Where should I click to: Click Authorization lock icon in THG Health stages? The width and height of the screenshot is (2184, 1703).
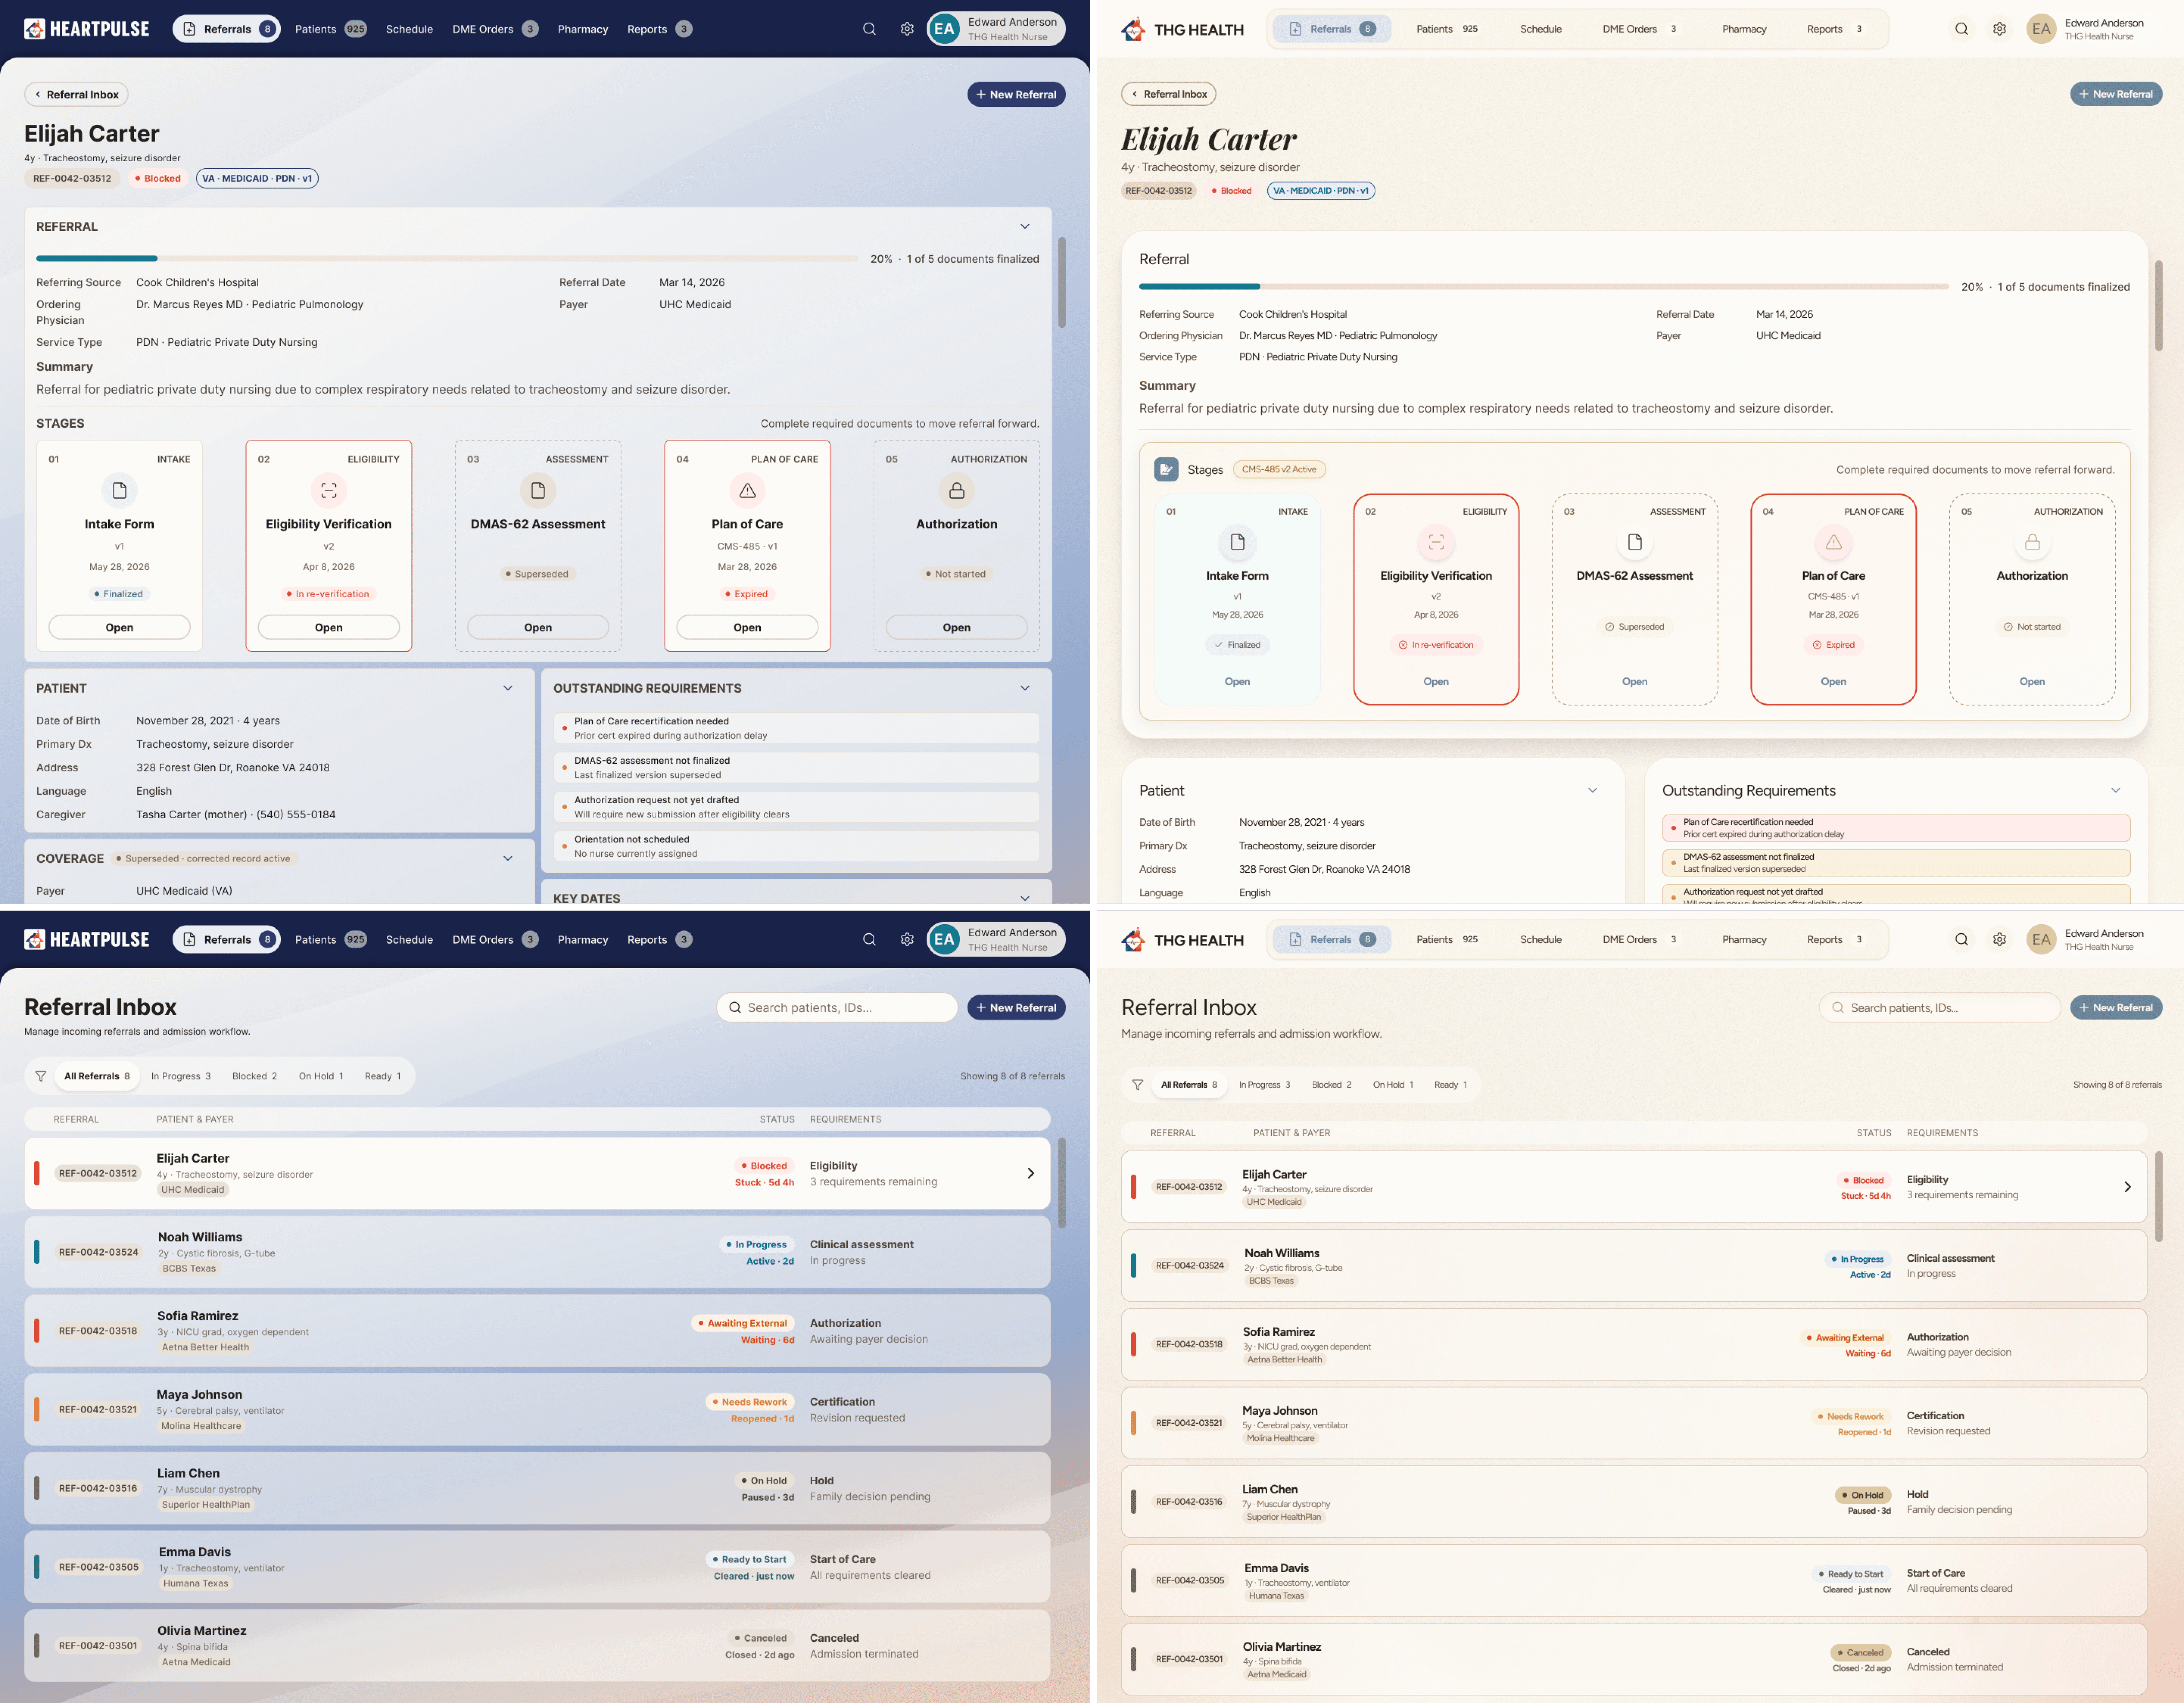[x=2032, y=542]
